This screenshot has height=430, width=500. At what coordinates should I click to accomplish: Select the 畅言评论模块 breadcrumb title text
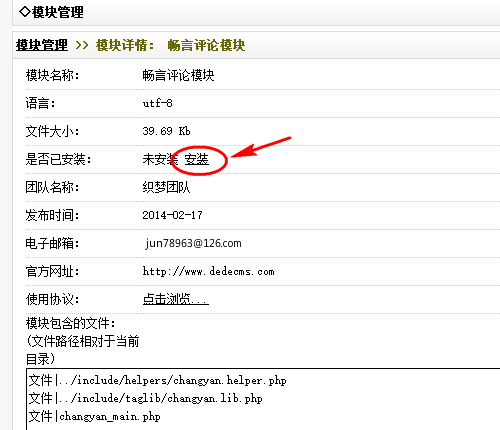pyautogui.click(x=206, y=45)
